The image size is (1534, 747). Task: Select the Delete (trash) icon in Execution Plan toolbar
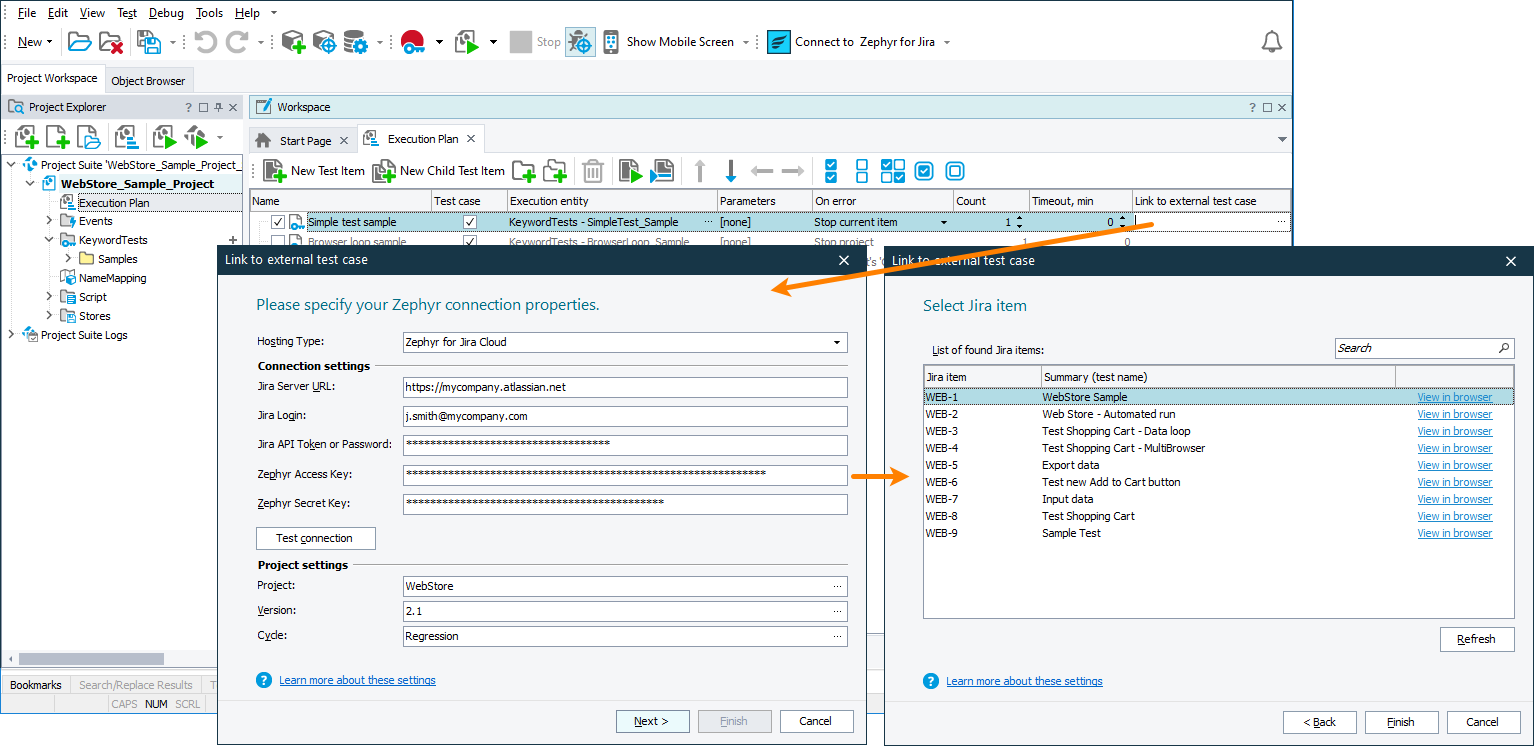[592, 170]
